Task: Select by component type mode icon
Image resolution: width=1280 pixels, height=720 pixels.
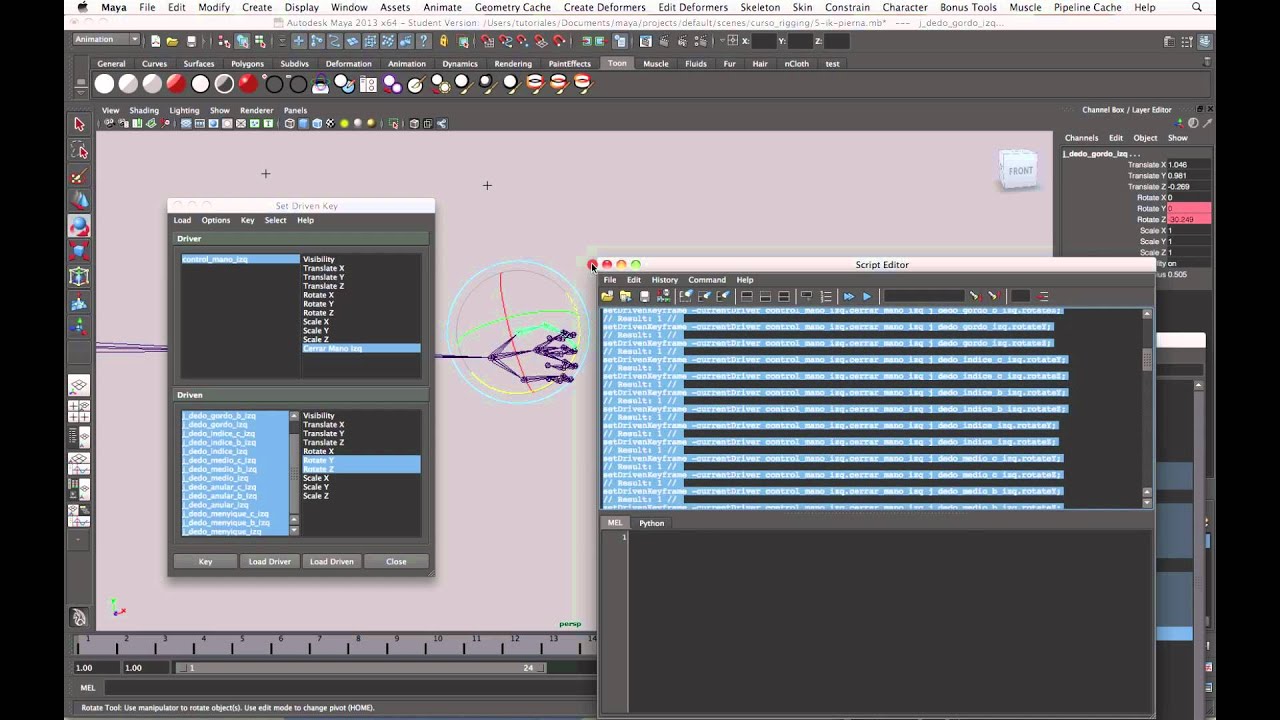Action: click(260, 41)
